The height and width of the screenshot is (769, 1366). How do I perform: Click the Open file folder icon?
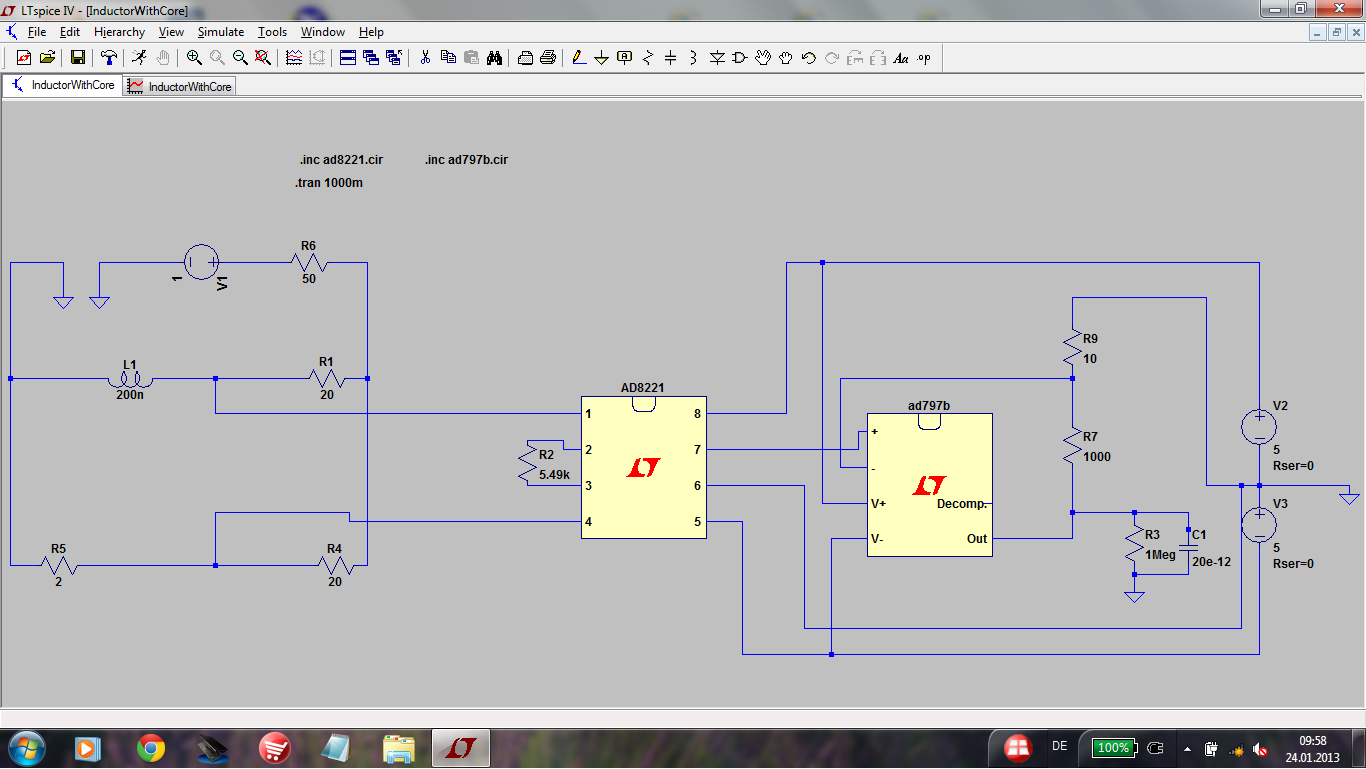(47, 58)
